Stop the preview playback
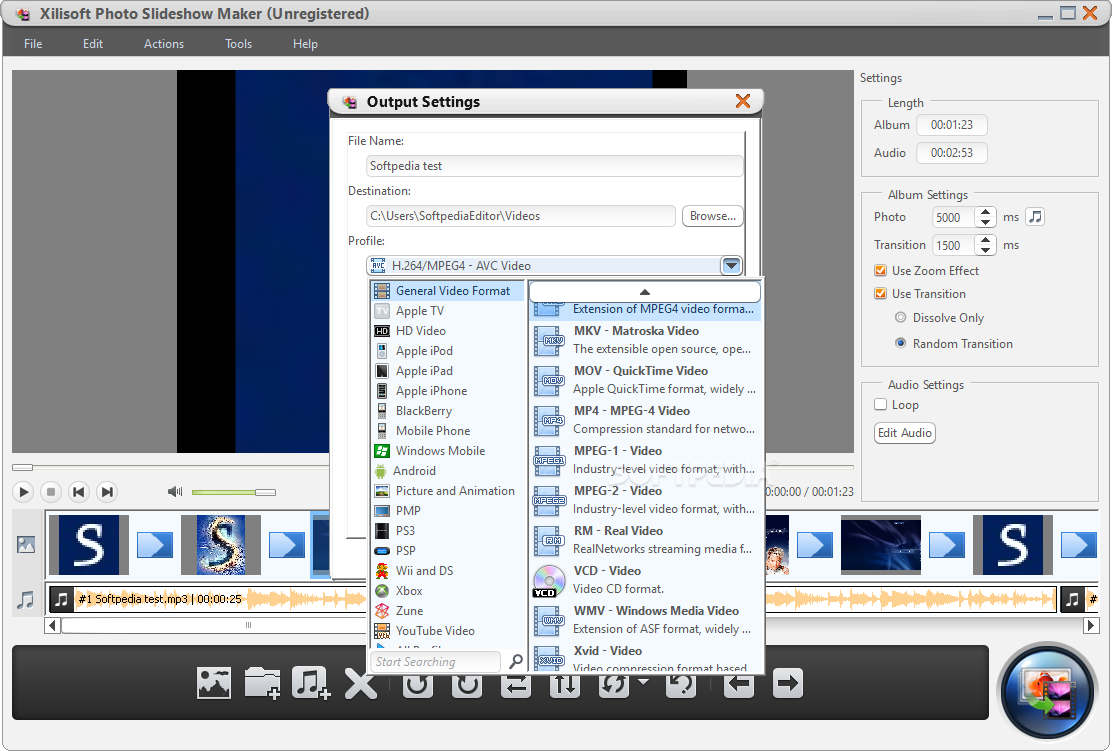The image size is (1112, 751). 50,491
